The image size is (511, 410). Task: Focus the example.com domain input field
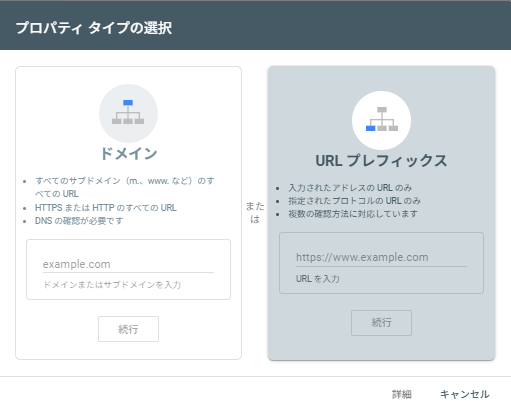[x=128, y=264]
